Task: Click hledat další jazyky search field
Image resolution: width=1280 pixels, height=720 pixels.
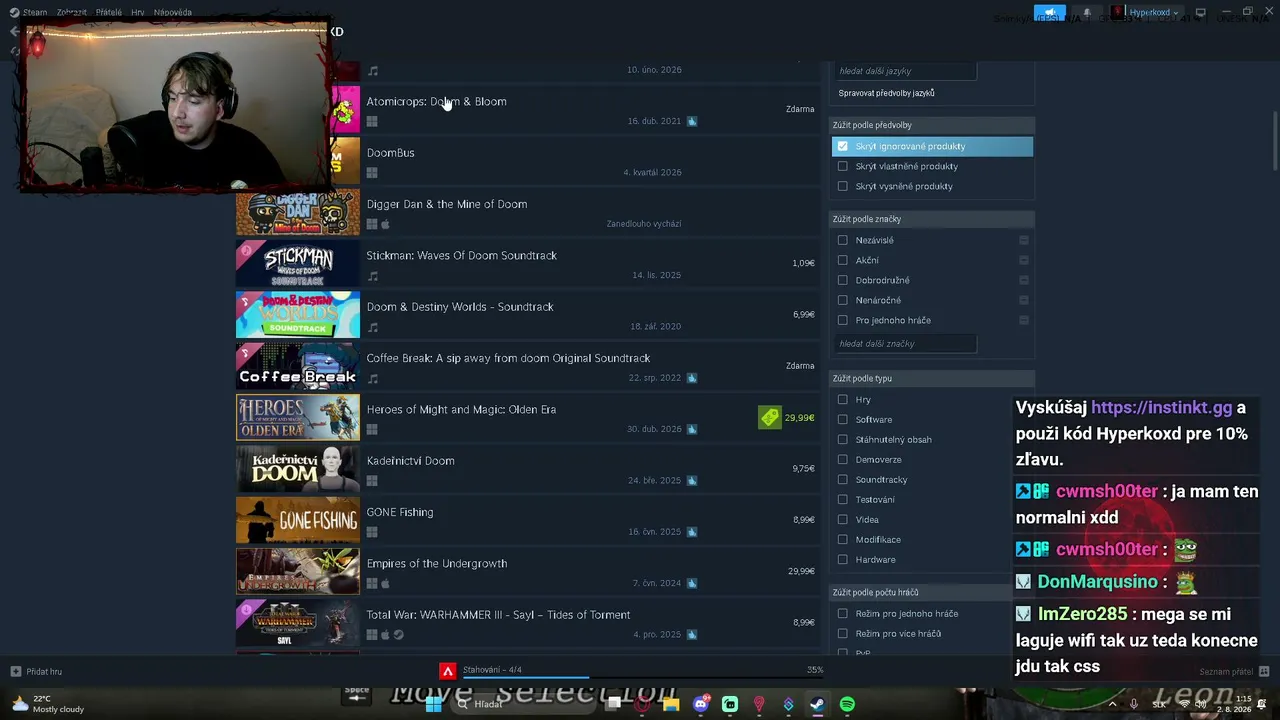Action: pos(906,71)
